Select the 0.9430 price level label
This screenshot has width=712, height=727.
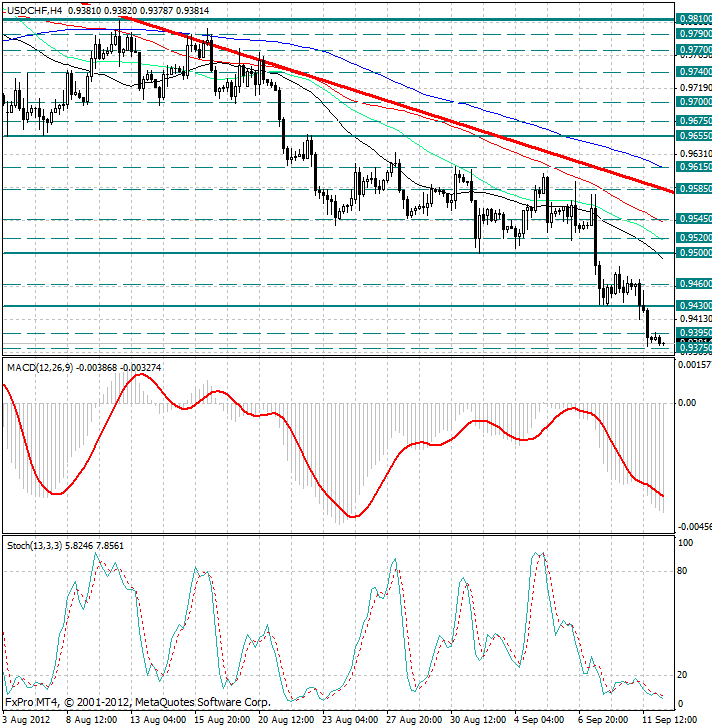694,306
